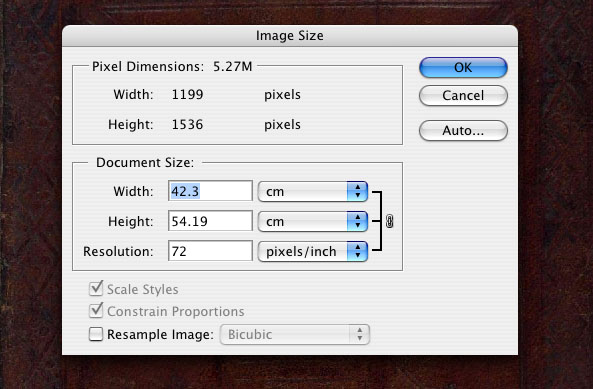The height and width of the screenshot is (389, 593).
Task: Click the chain link constrain icon
Action: [x=390, y=221]
